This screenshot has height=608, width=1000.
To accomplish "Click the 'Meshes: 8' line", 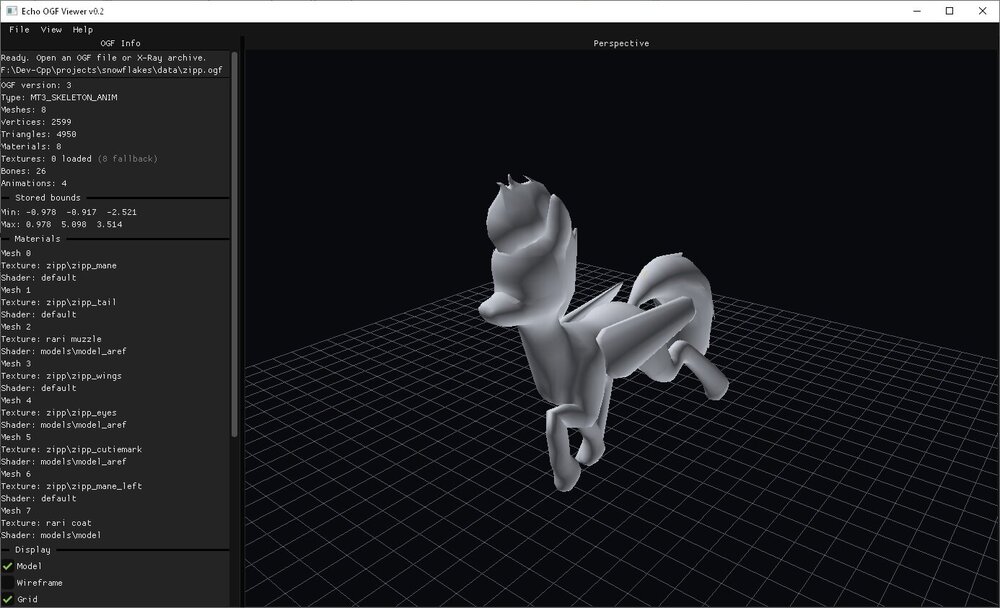I will pyautogui.click(x=24, y=109).
